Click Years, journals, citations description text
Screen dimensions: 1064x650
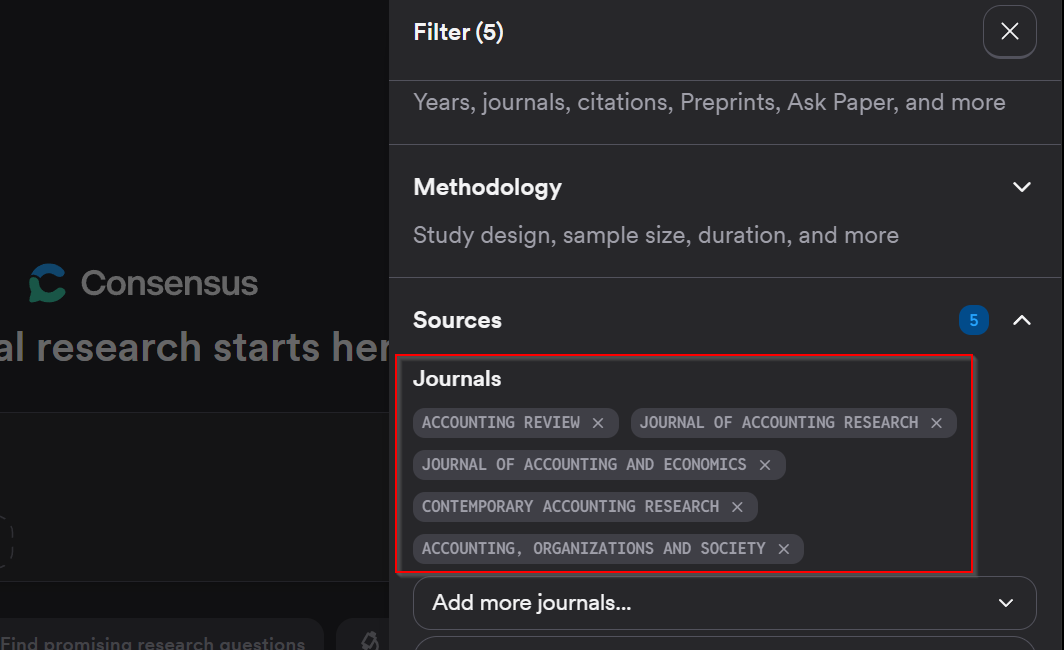coord(709,102)
